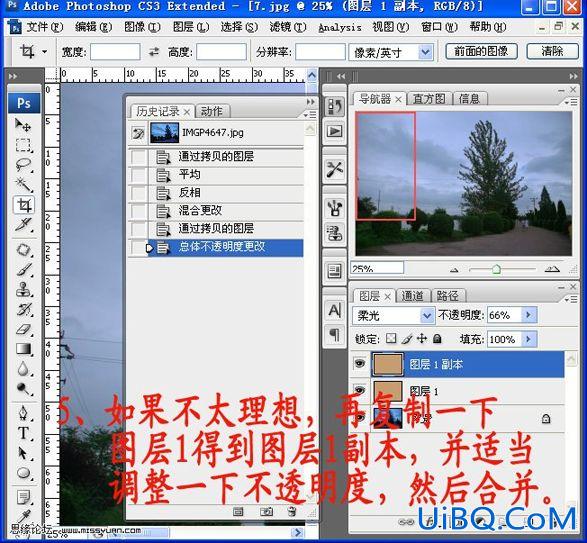Set history brush source at 混合更改
587x543 pixels.
point(138,211)
